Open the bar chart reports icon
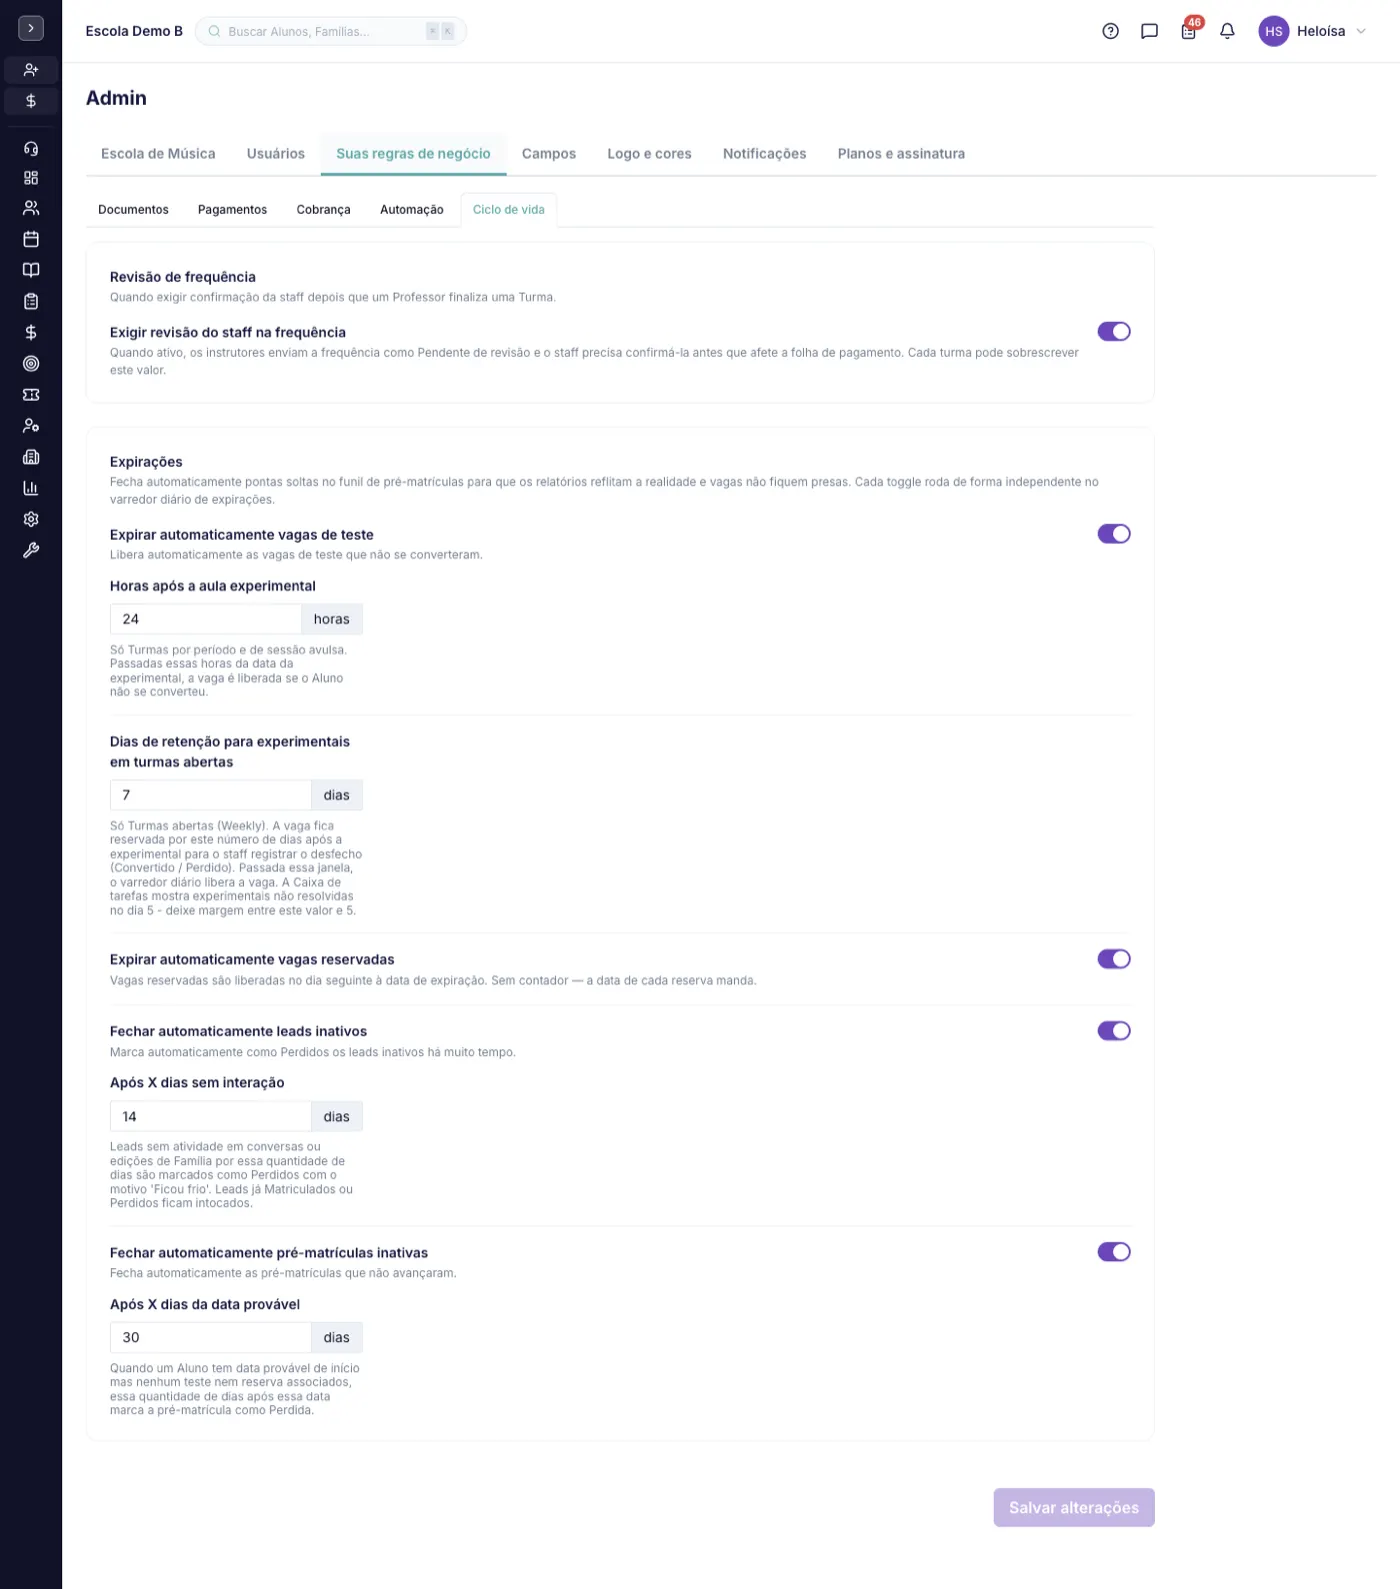1400x1589 pixels. pyautogui.click(x=31, y=488)
